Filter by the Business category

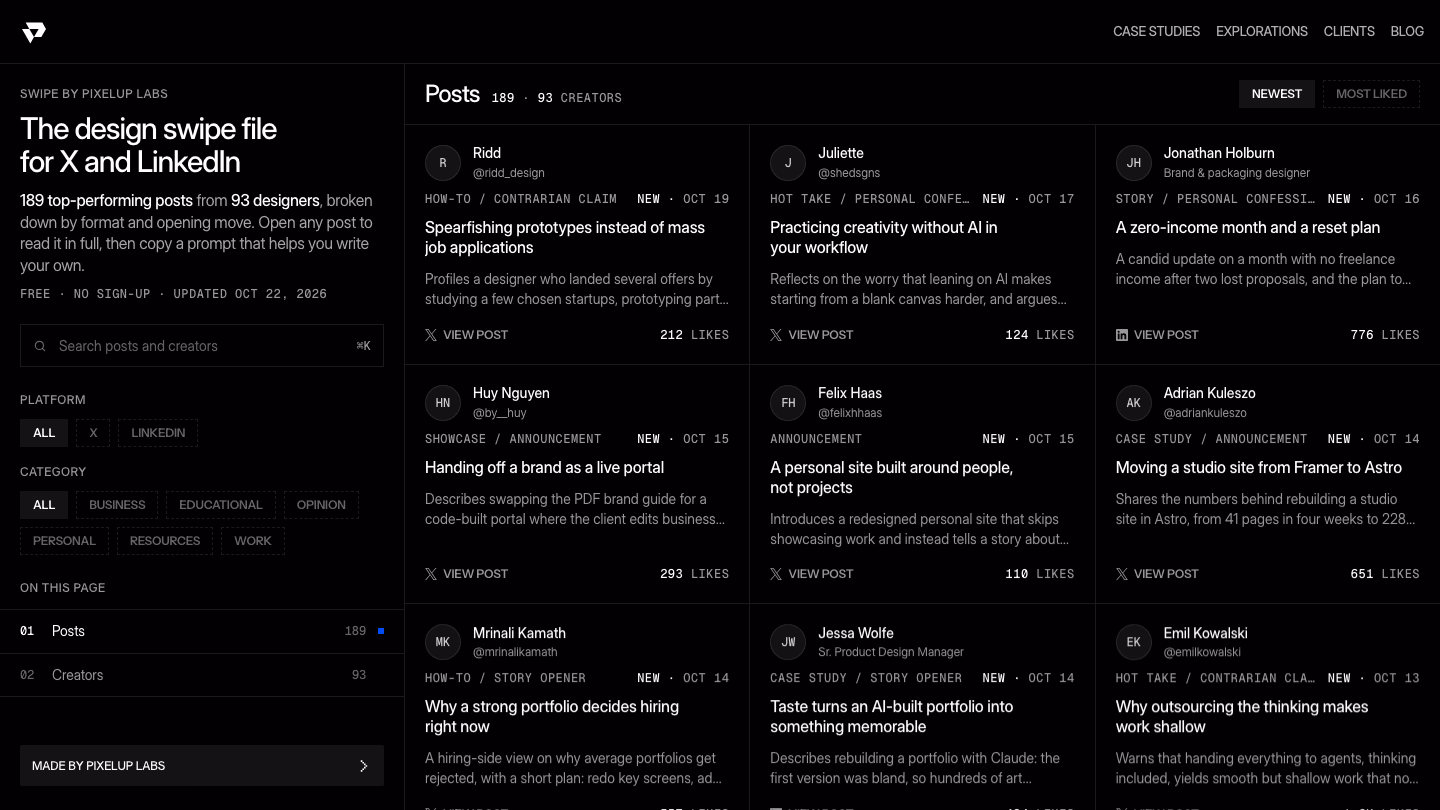pyautogui.click(x=117, y=505)
